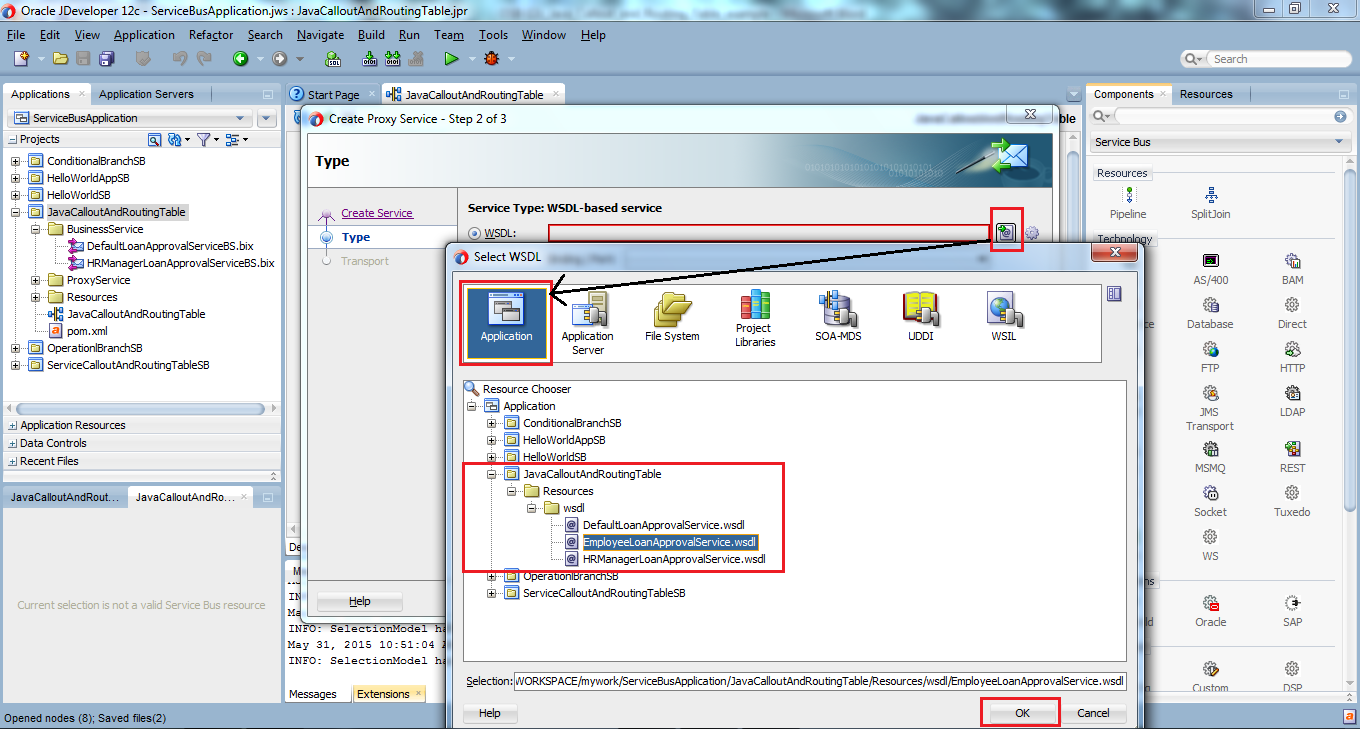This screenshot has width=1360, height=729.
Task: Click the WSDL text field in wizard
Action: [769, 233]
